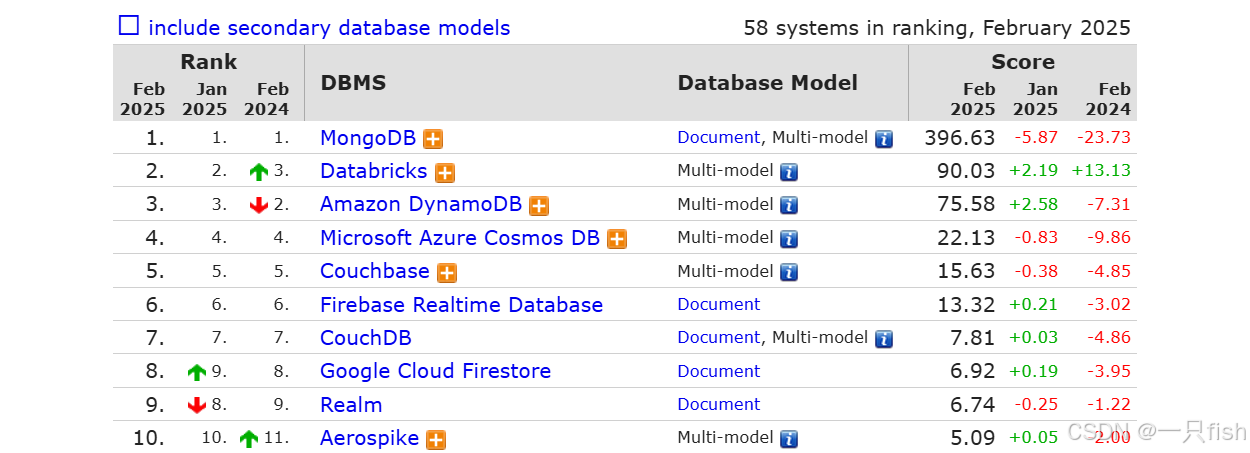Click the info icon in the Azure Cosmos DB row

[789, 239]
